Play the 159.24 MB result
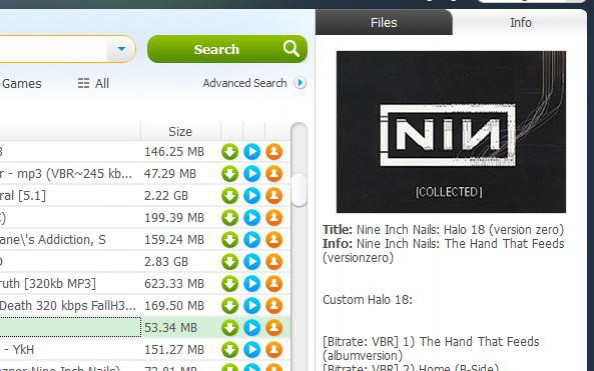Viewport: 594px width, 371px height. click(252, 240)
